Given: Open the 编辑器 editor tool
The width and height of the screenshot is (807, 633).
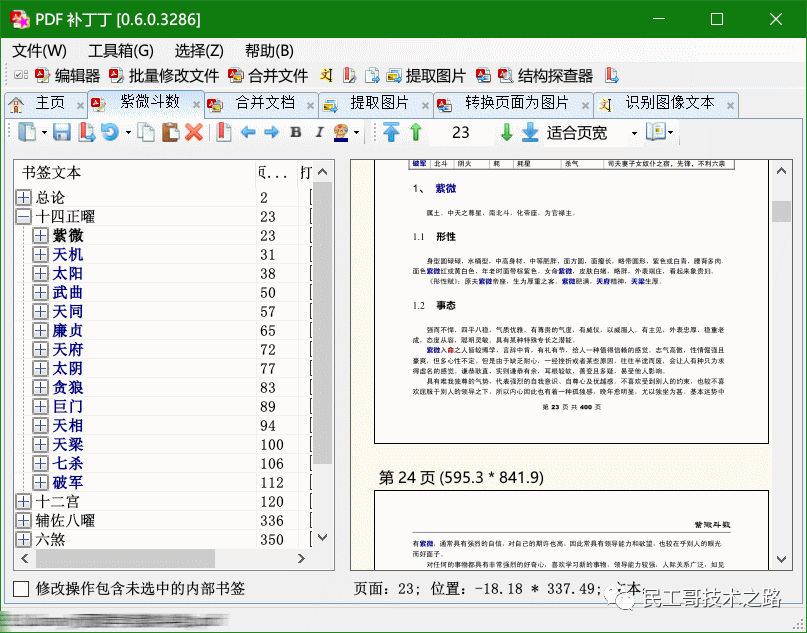Looking at the screenshot, I should (x=67, y=76).
